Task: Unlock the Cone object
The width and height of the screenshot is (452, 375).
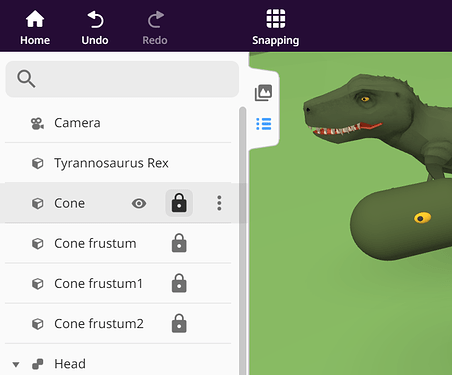Action: [179, 203]
